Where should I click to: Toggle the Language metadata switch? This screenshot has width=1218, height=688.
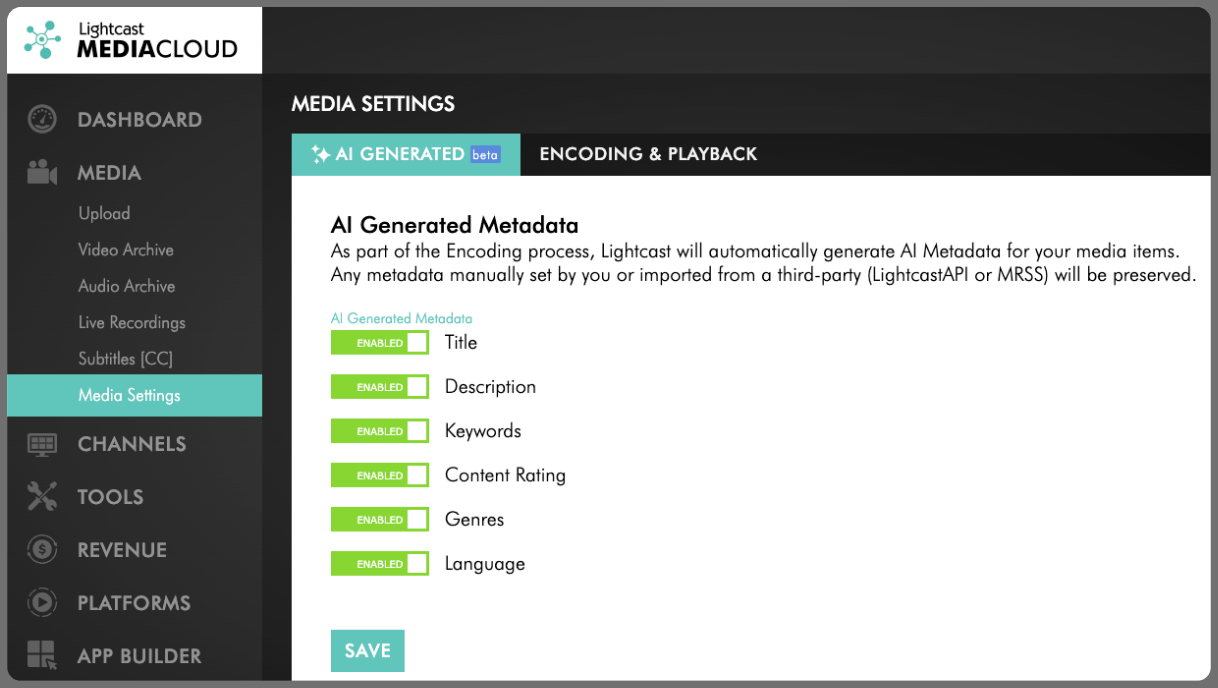380,564
